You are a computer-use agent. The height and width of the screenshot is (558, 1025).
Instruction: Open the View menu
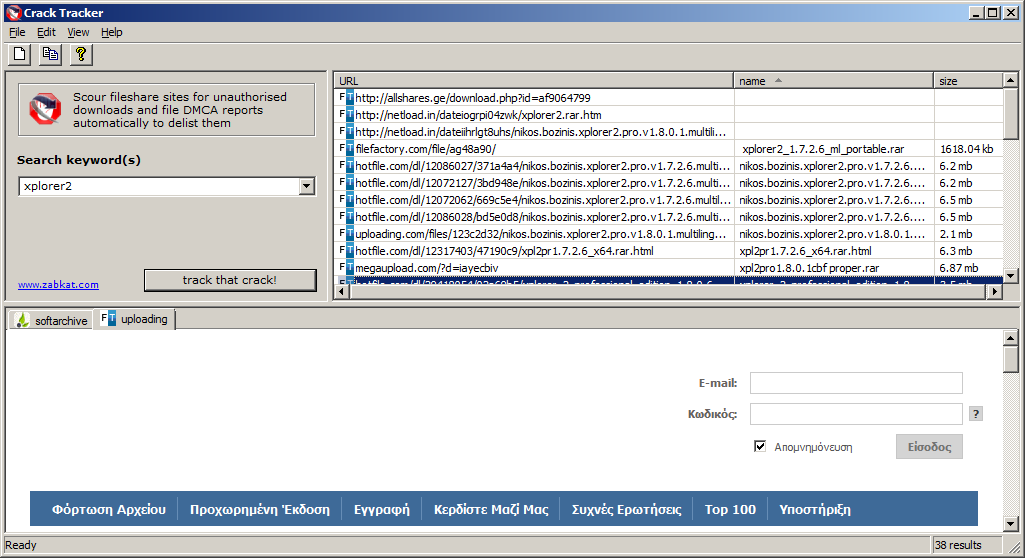click(x=78, y=32)
